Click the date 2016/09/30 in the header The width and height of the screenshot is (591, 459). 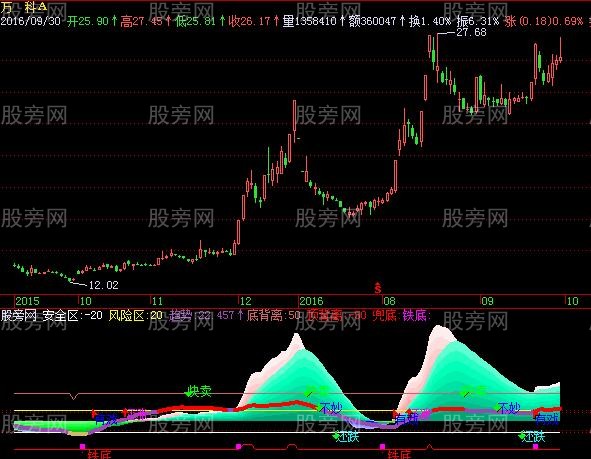pyautogui.click(x=31, y=21)
